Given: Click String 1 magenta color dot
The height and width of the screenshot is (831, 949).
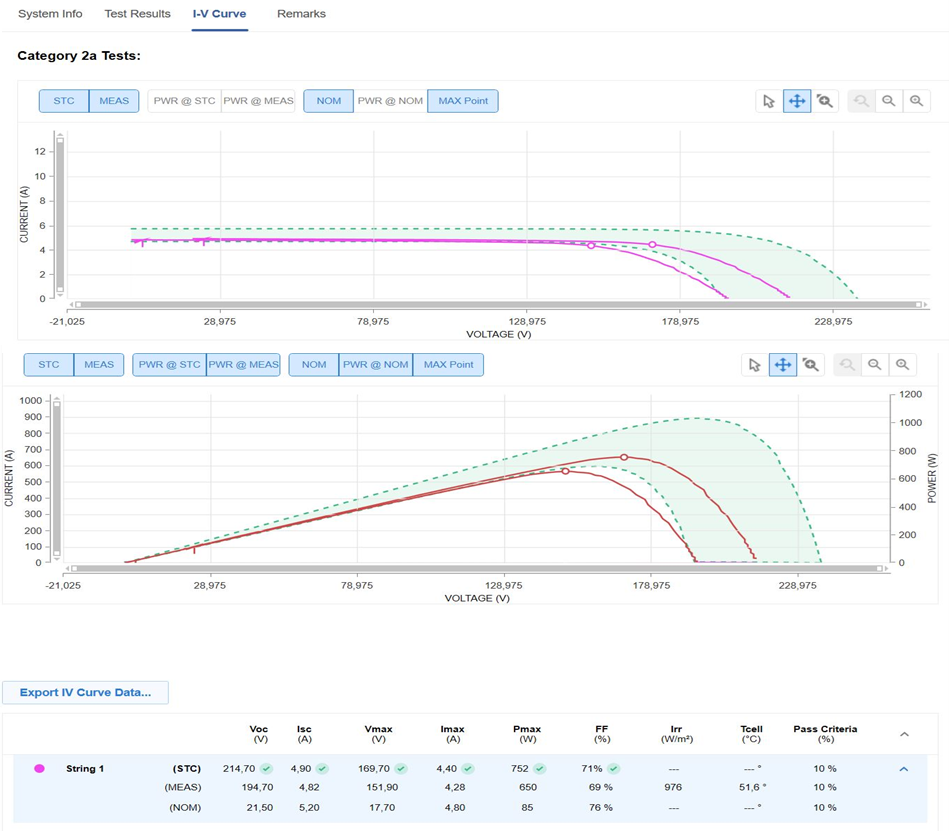Looking at the screenshot, I should (x=40, y=769).
